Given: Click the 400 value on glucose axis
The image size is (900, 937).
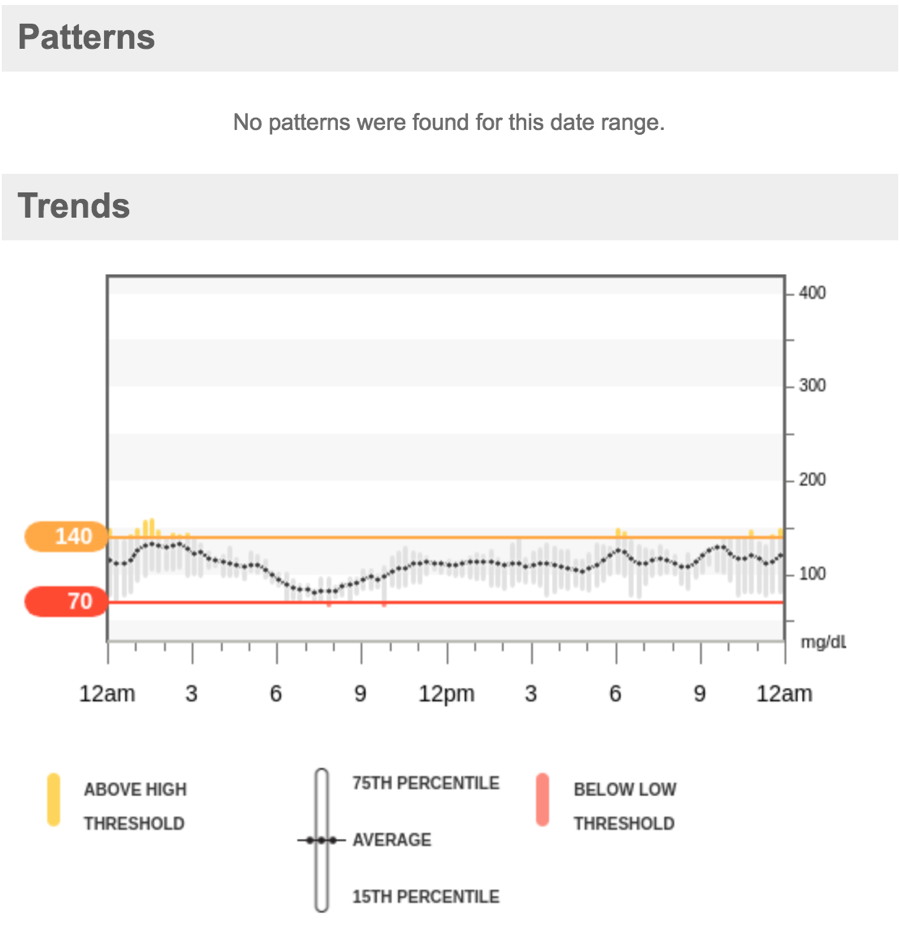Looking at the screenshot, I should click(x=812, y=293).
